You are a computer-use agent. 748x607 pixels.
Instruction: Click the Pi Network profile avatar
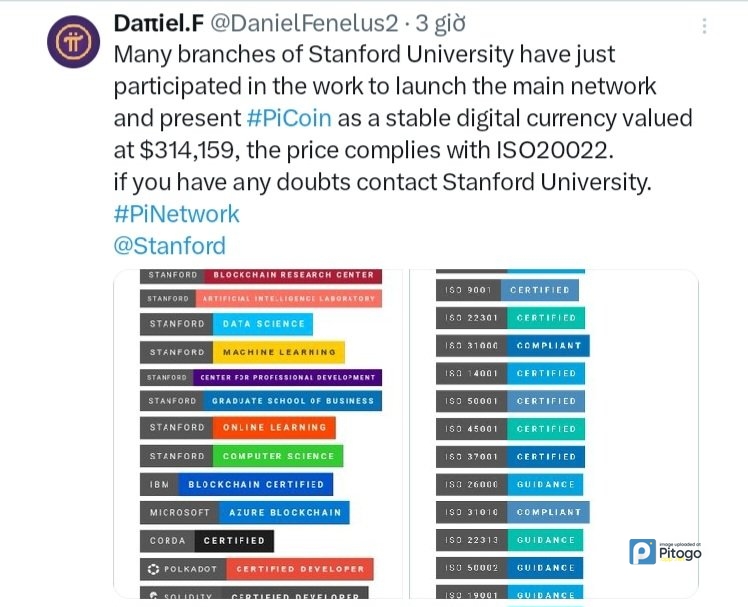pos(73,44)
